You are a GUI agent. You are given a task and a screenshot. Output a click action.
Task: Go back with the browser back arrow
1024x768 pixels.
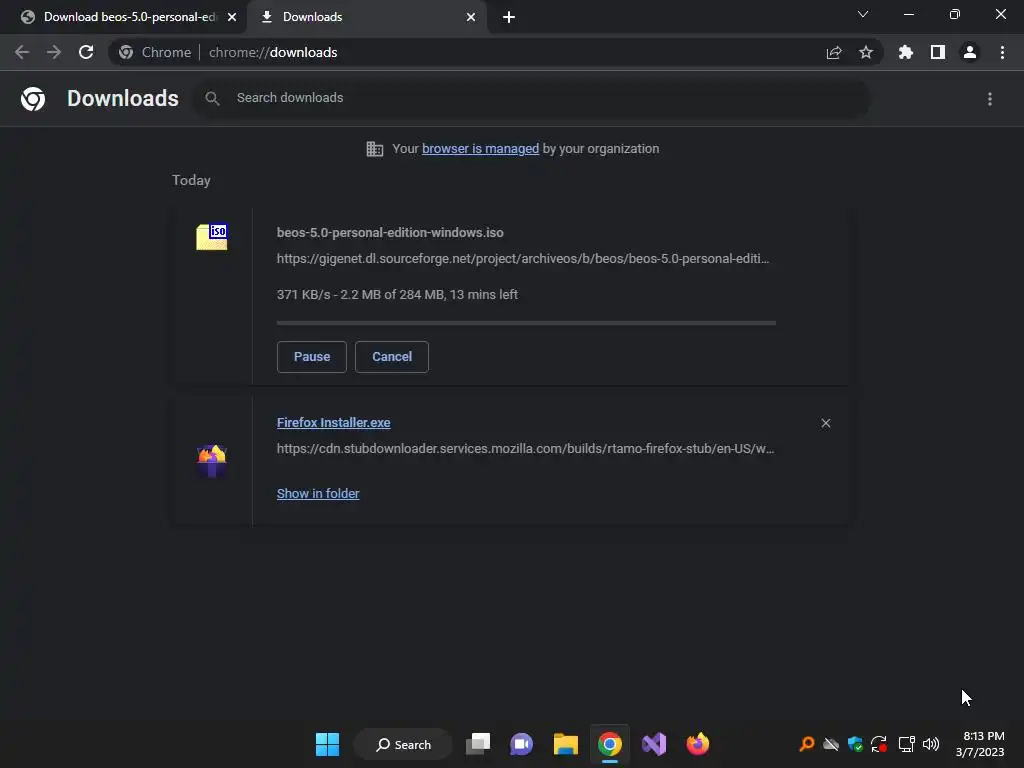22,52
